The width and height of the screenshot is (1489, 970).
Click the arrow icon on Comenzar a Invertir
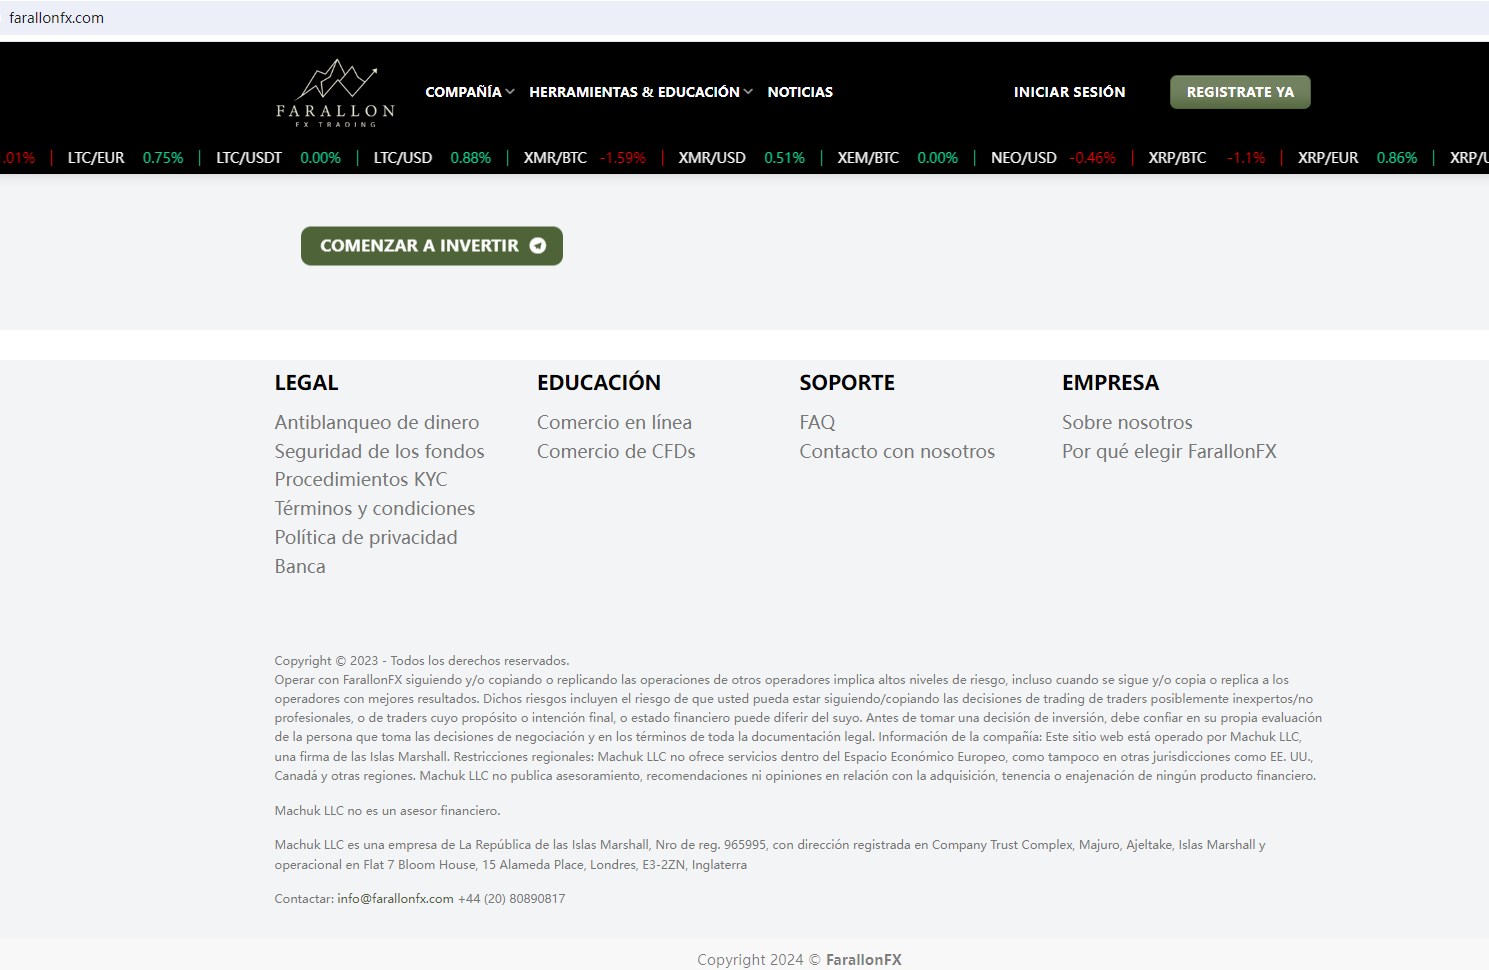[538, 246]
